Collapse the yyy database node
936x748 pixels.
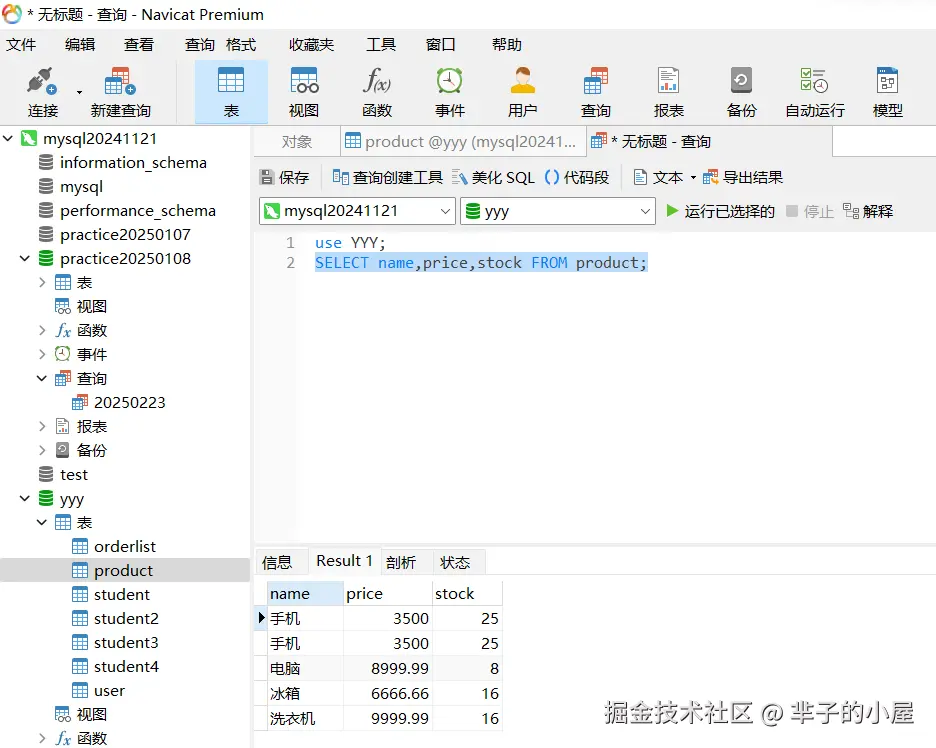24,498
